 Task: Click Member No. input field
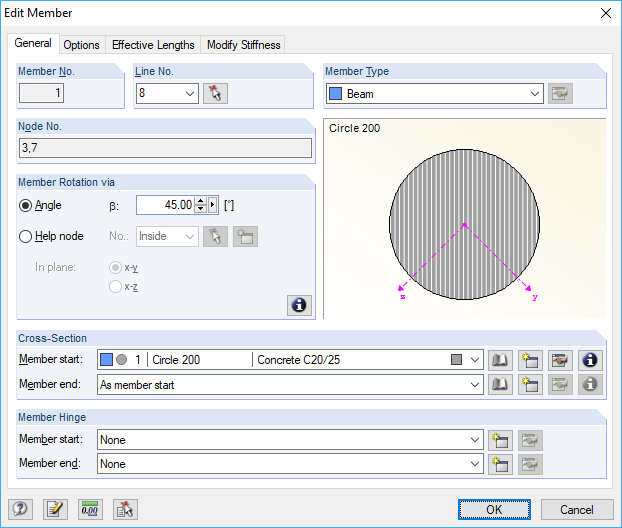tap(41, 93)
